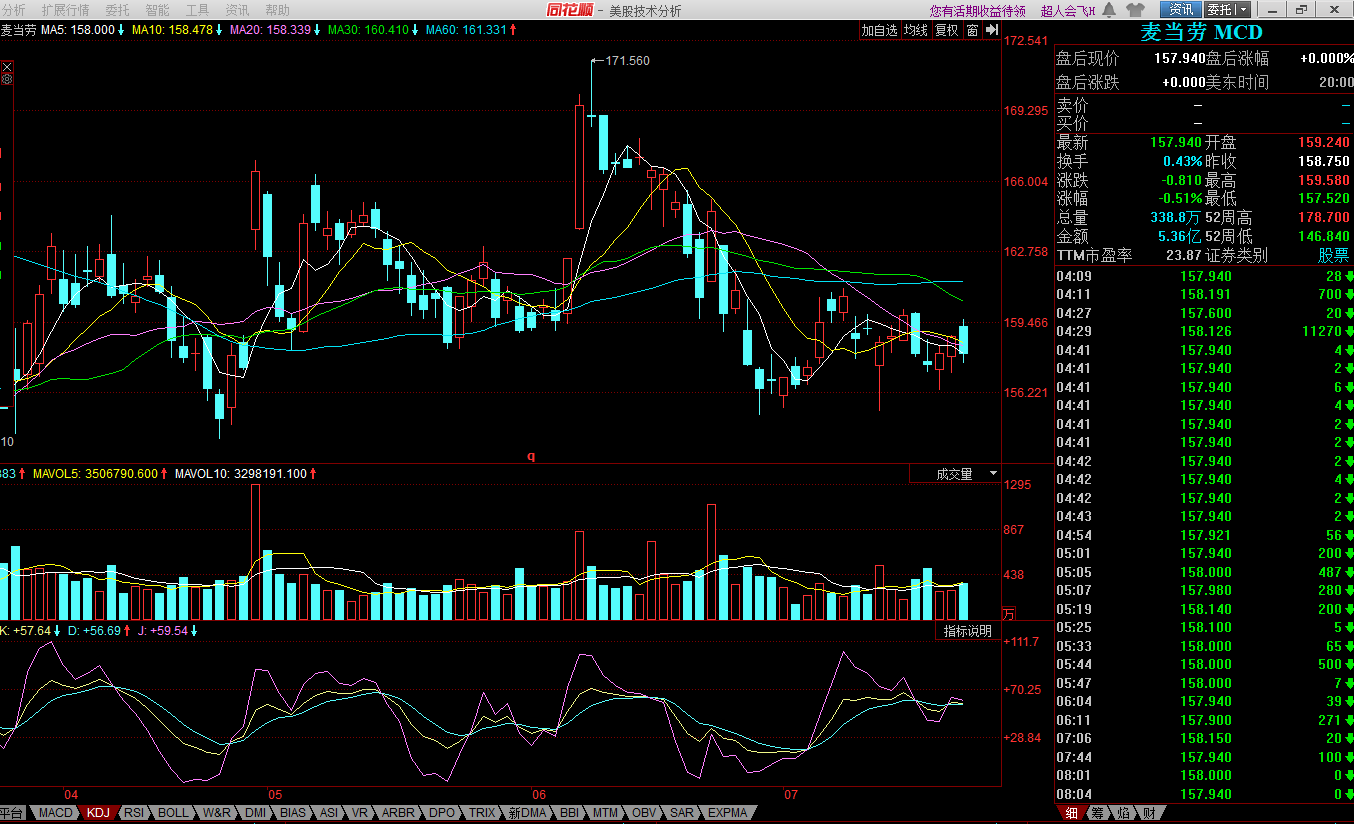Switch to the BIAS indicator tab

293,813
